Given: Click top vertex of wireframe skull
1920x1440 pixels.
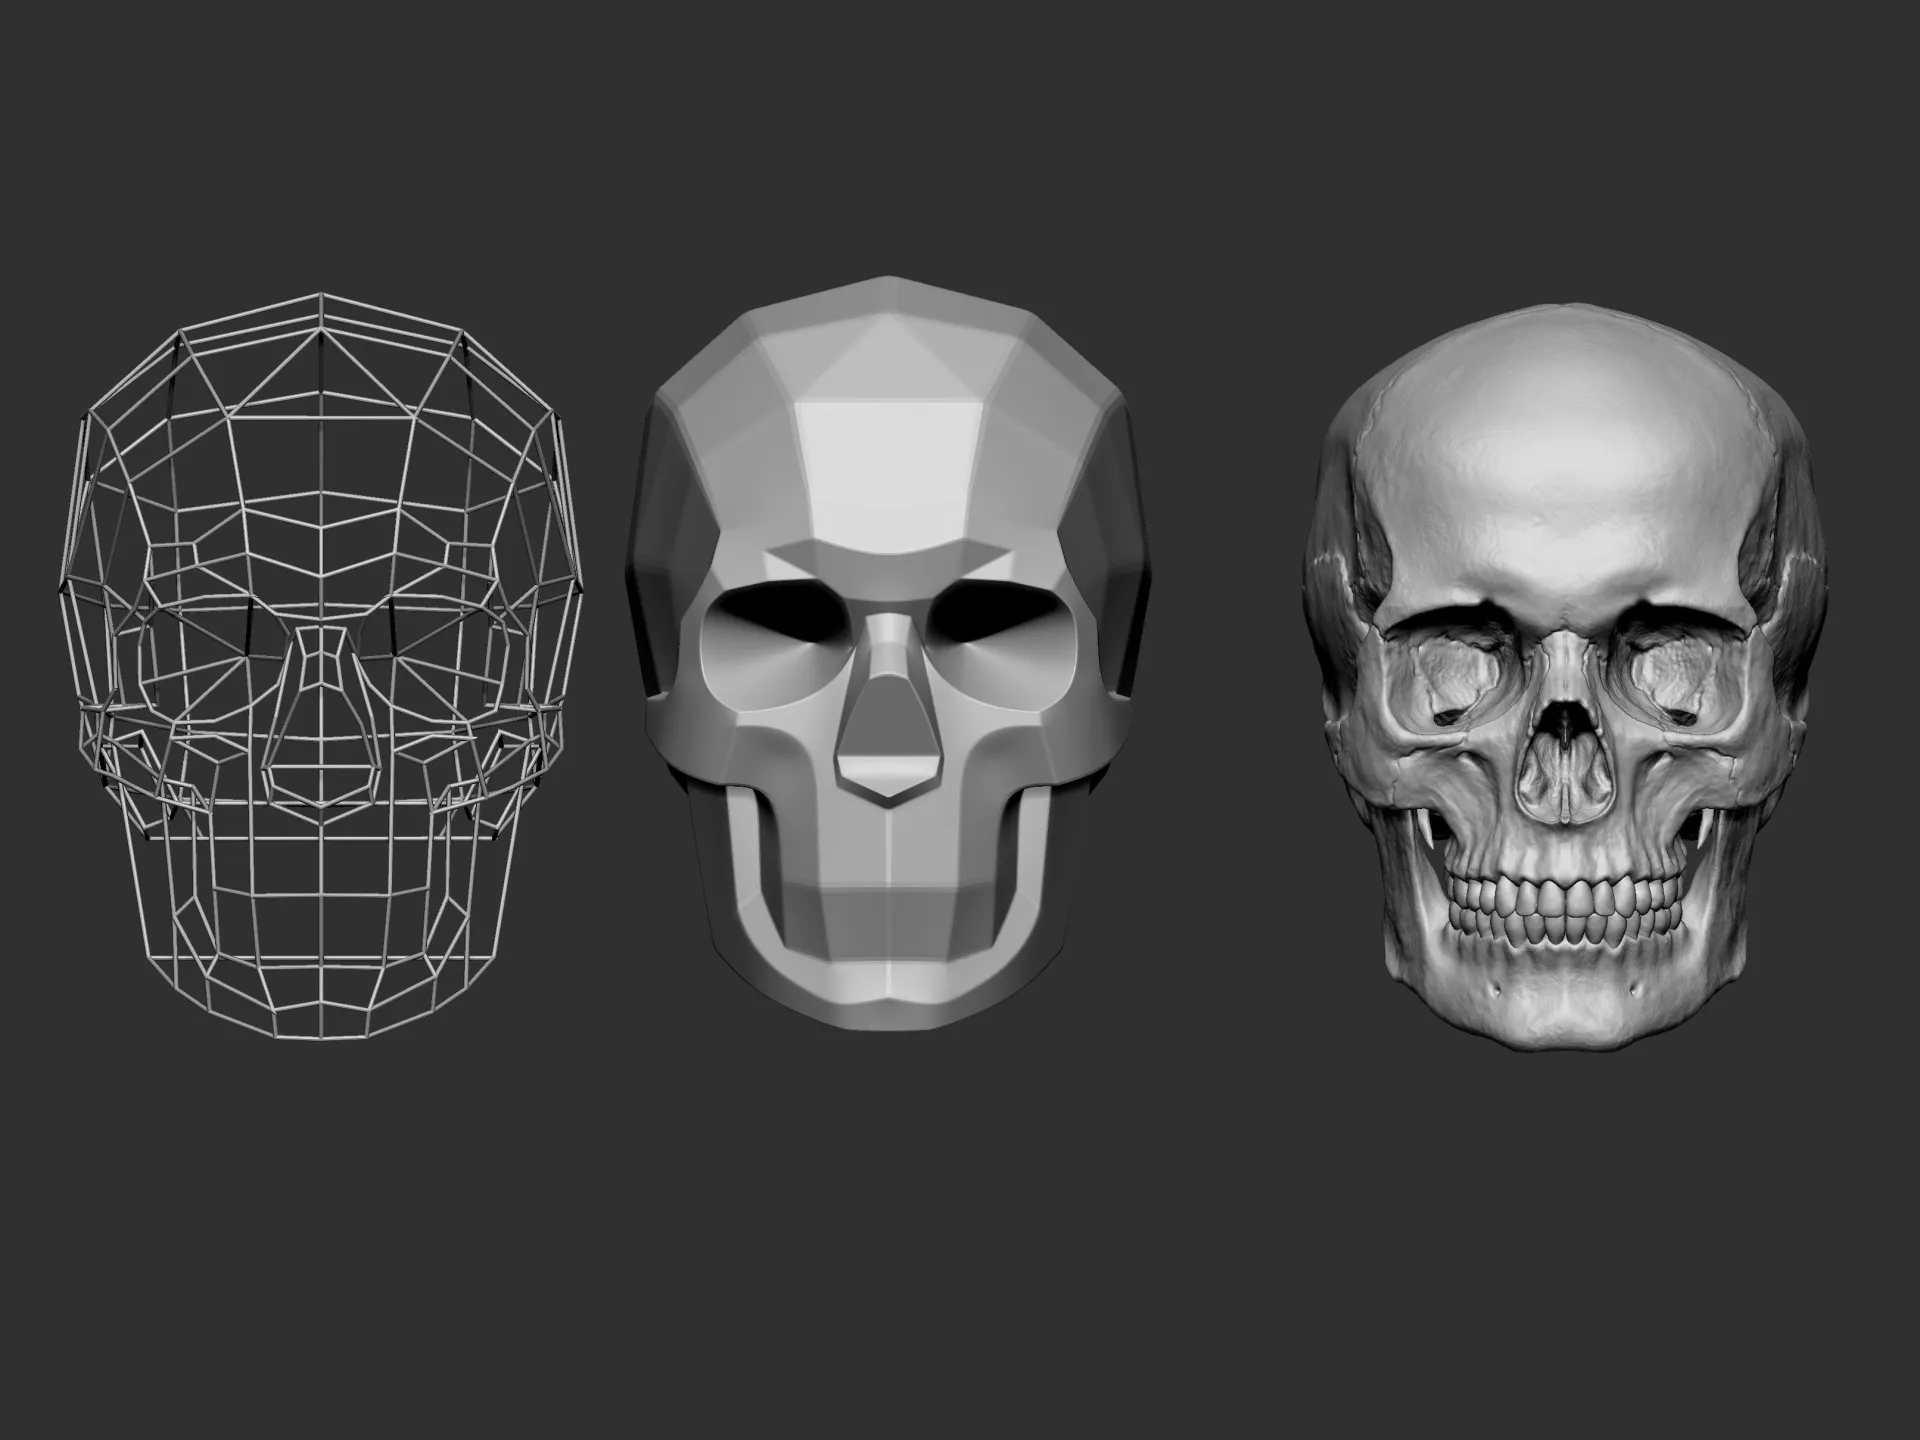Looking at the screenshot, I should click(x=320, y=294).
